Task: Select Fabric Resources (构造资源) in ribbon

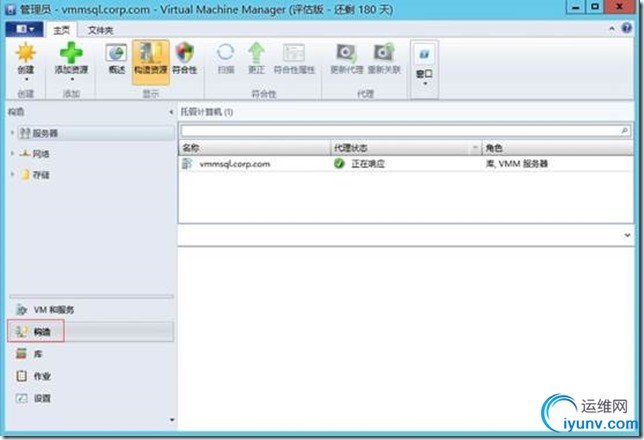Action: point(151,62)
